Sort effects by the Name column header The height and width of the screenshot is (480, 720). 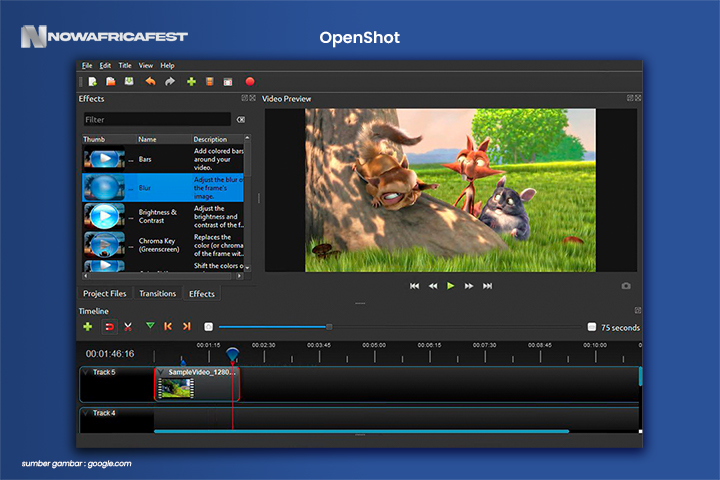pos(163,139)
